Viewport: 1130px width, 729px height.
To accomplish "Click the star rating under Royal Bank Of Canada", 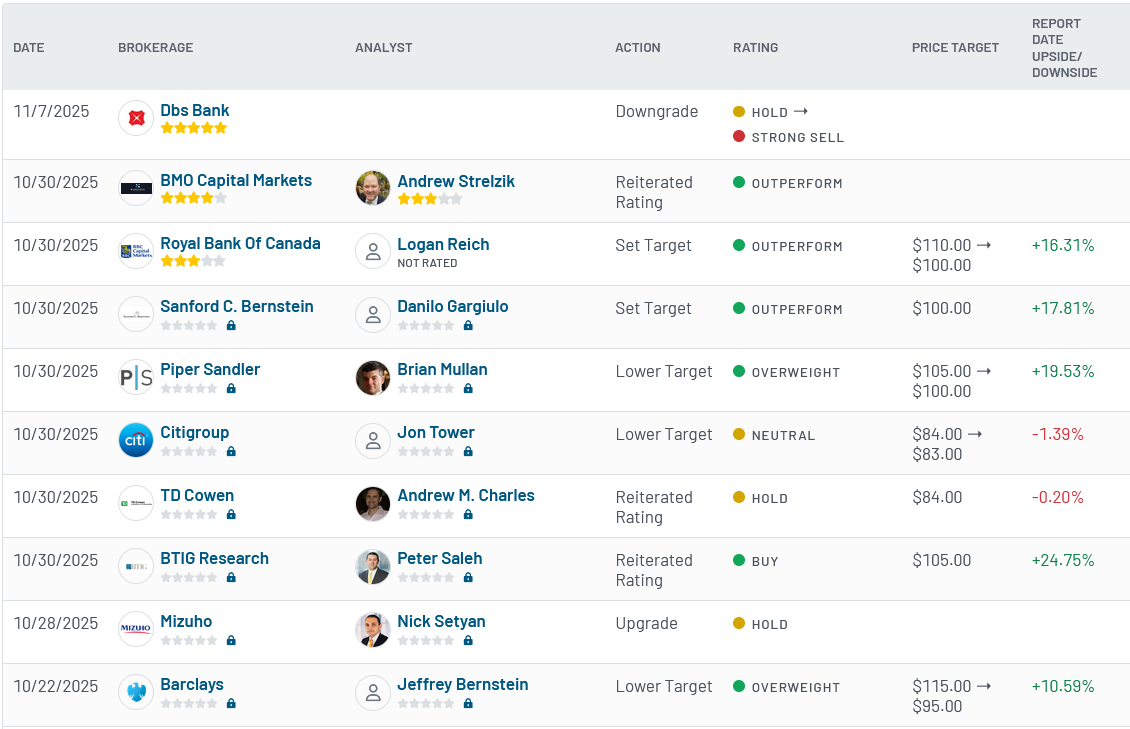I will tap(193, 261).
